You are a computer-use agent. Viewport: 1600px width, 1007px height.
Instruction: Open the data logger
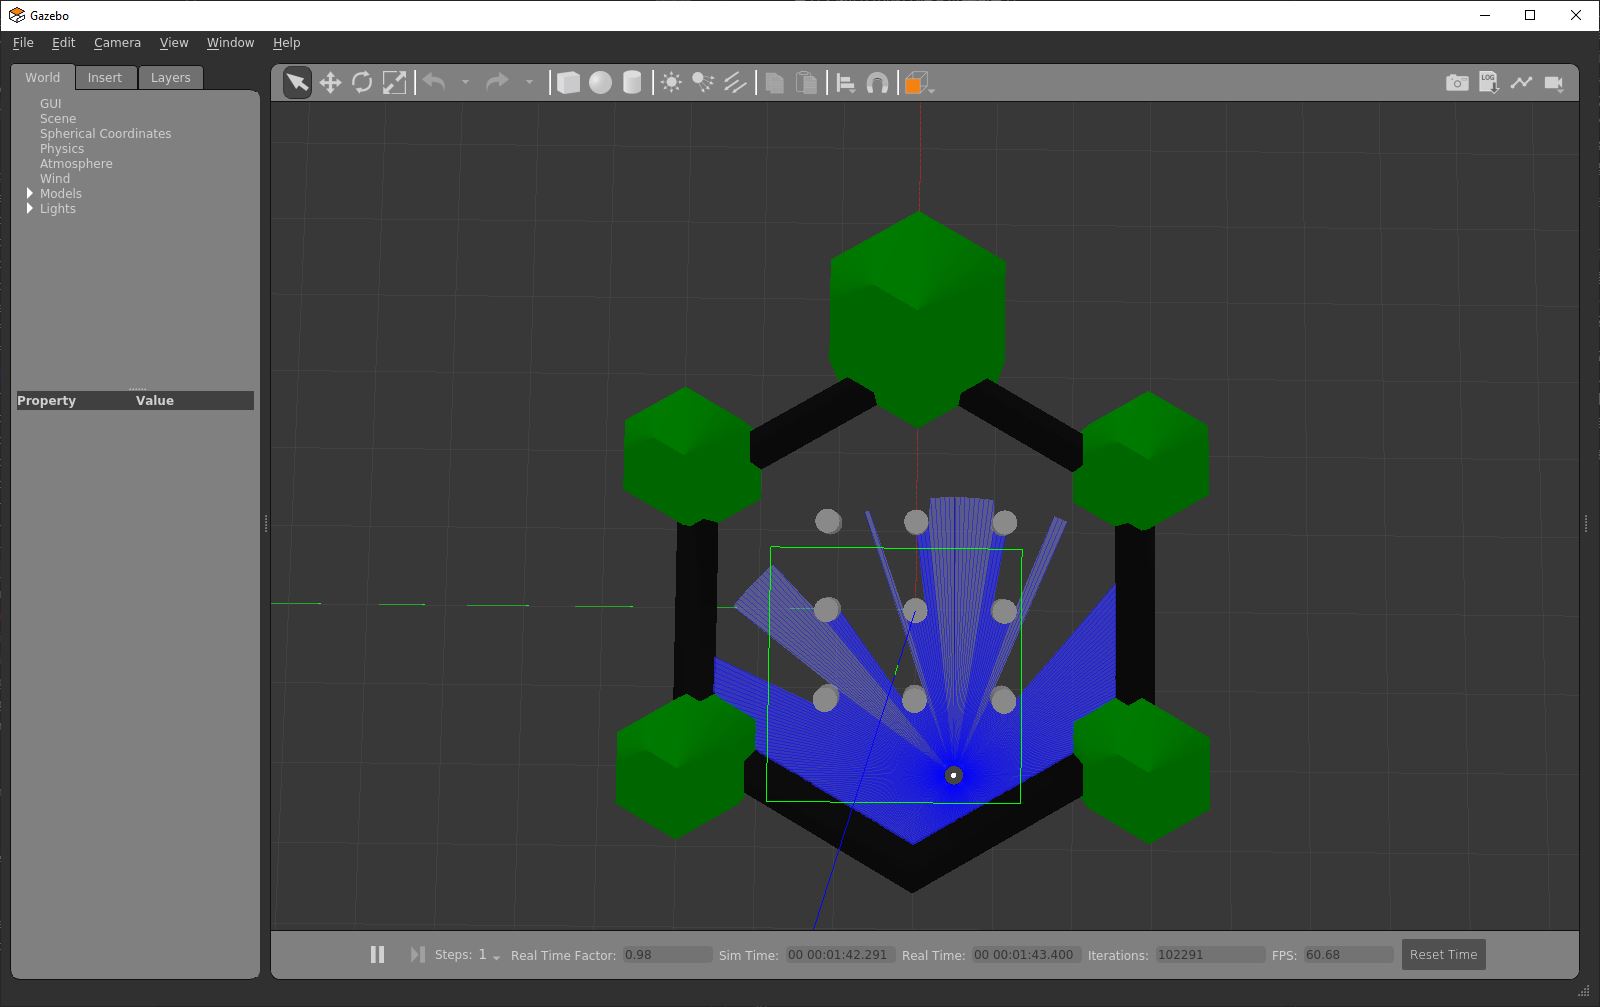click(x=1489, y=83)
